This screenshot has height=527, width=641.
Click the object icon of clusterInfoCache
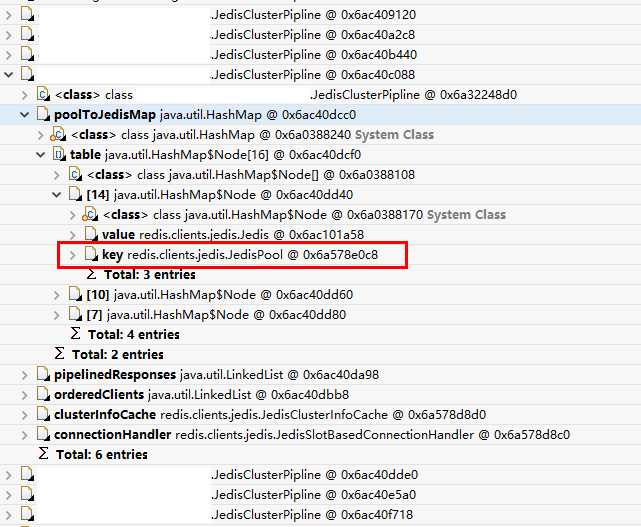(x=43, y=415)
